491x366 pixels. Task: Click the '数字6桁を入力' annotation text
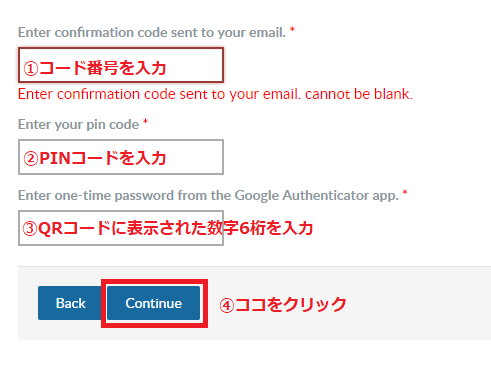[x=260, y=228]
